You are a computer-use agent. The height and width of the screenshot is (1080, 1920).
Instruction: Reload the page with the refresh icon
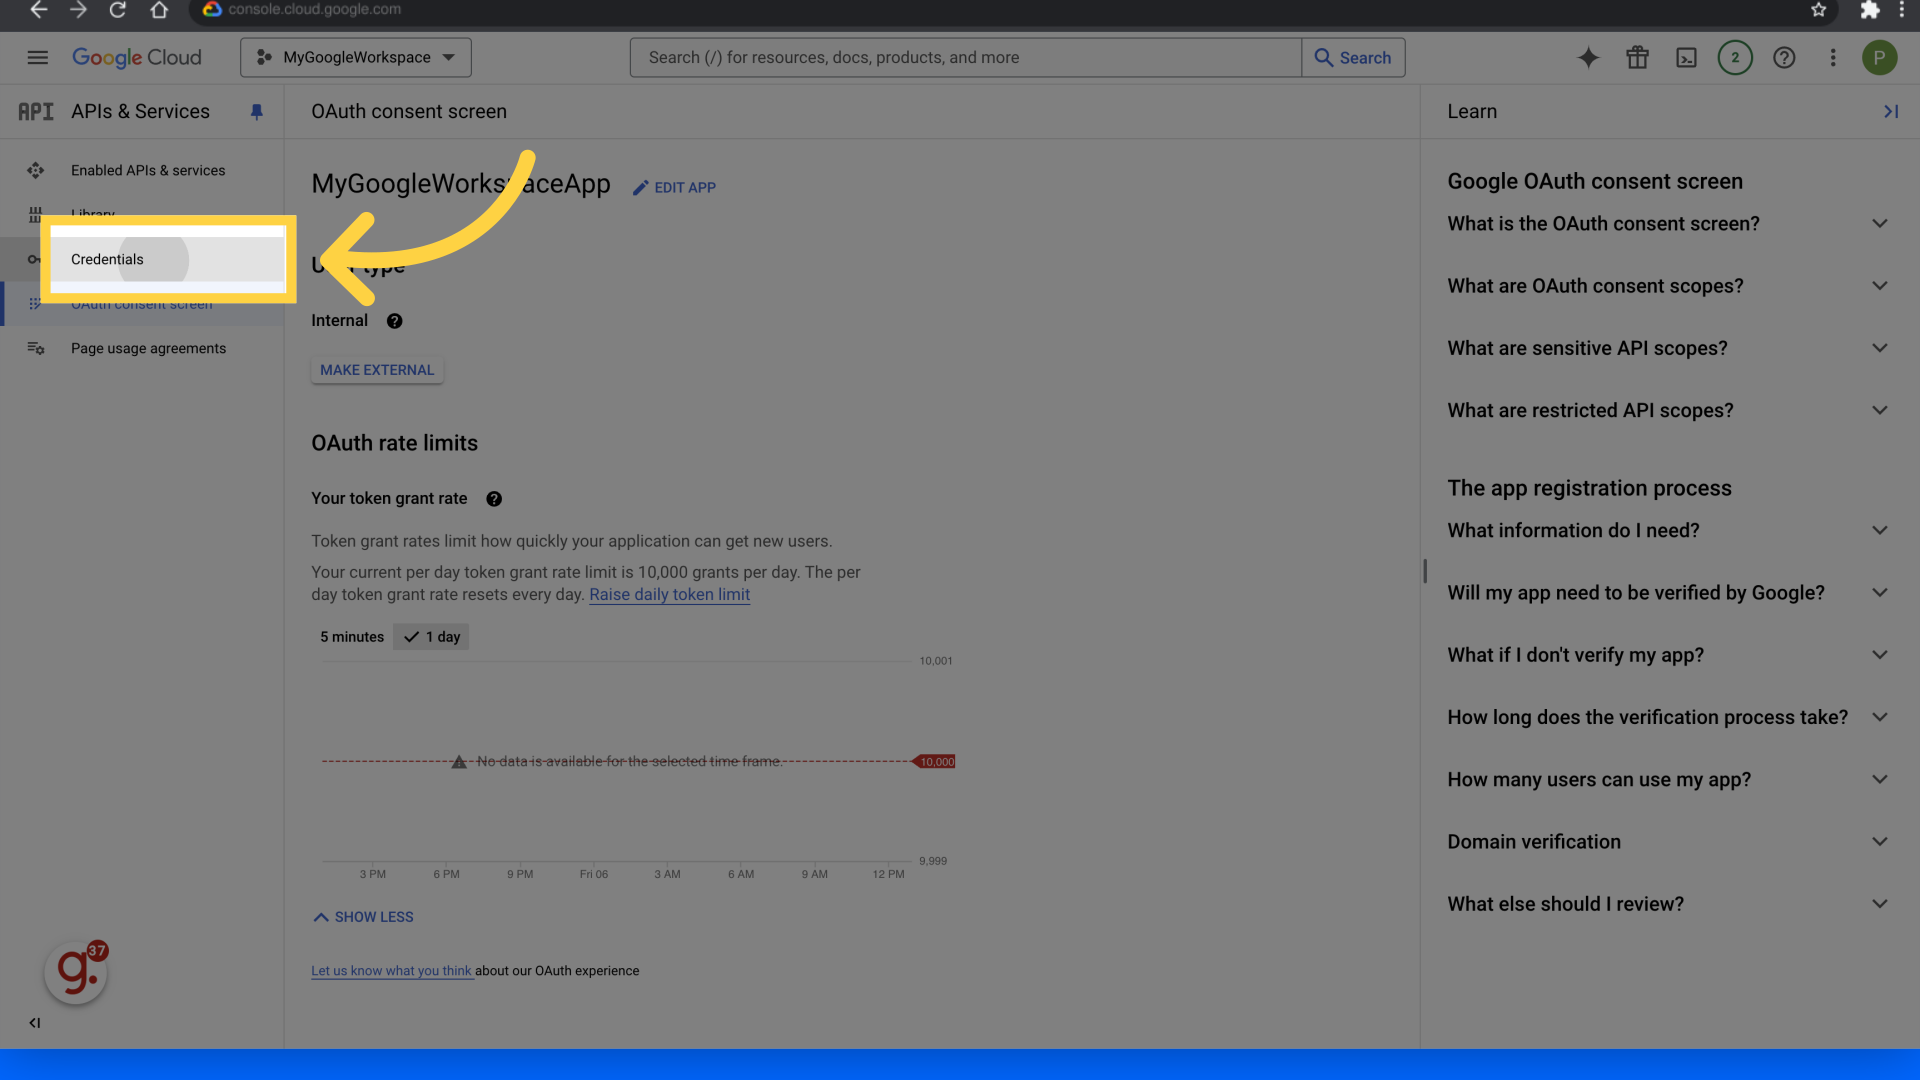(118, 10)
